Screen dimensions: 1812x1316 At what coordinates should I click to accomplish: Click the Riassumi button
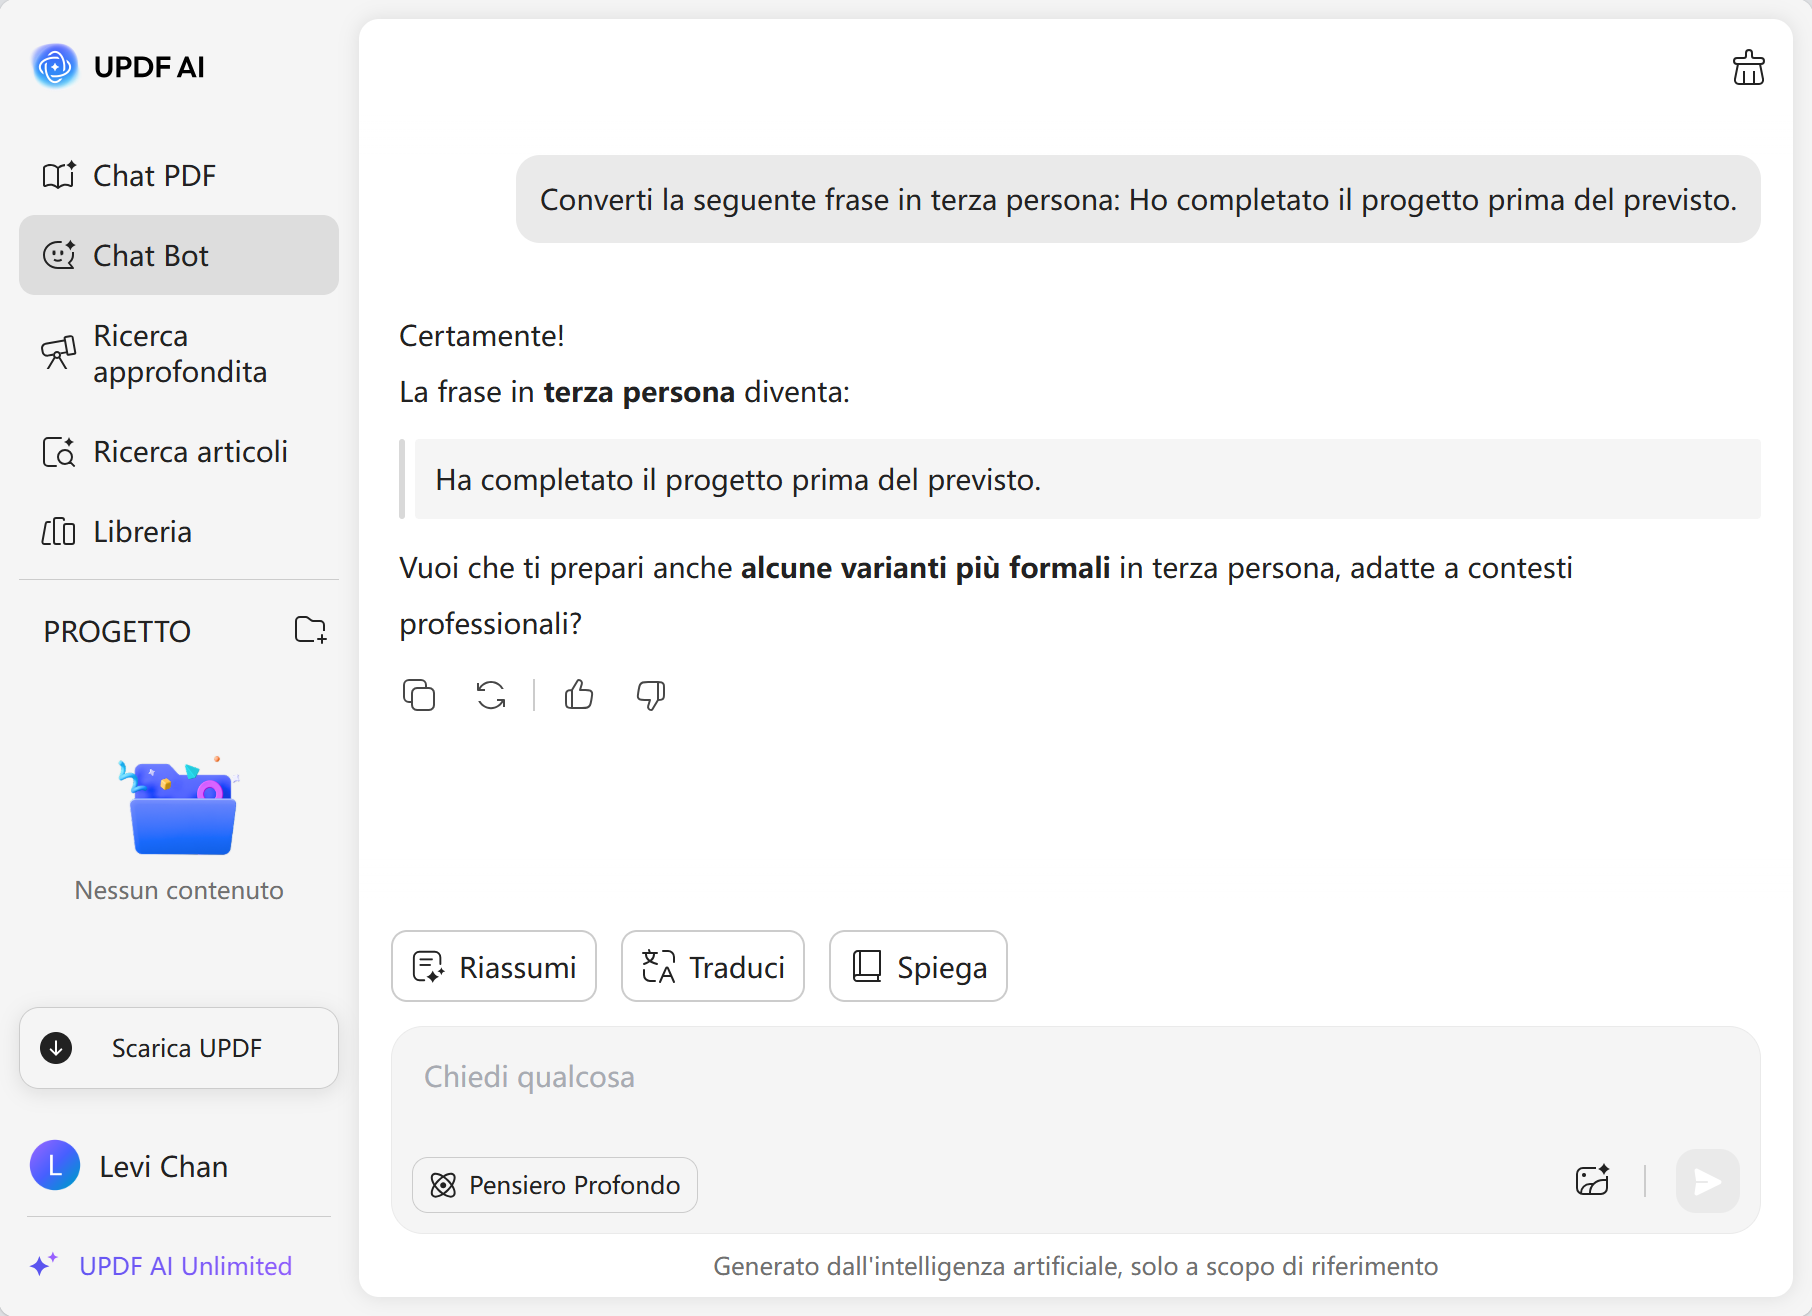pyautogui.click(x=494, y=967)
